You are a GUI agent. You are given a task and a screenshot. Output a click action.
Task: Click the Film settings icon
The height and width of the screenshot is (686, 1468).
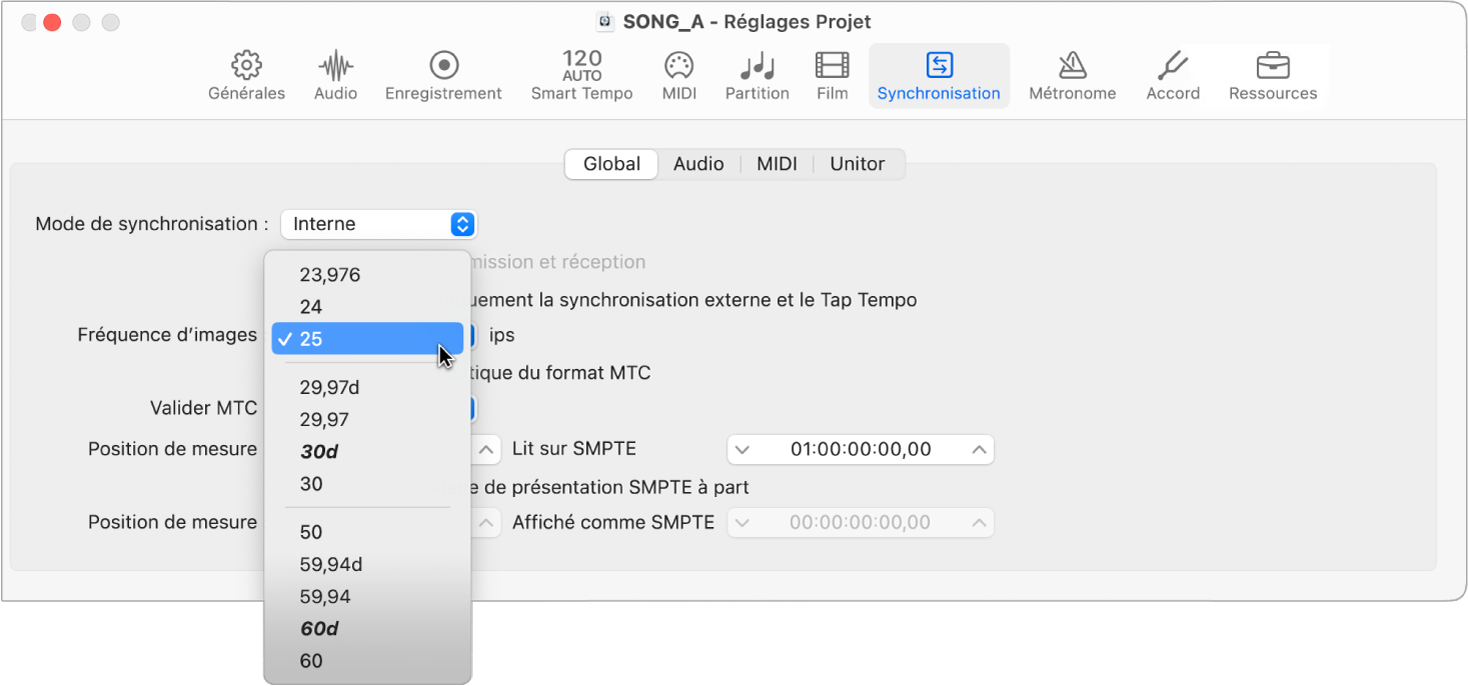pos(831,75)
